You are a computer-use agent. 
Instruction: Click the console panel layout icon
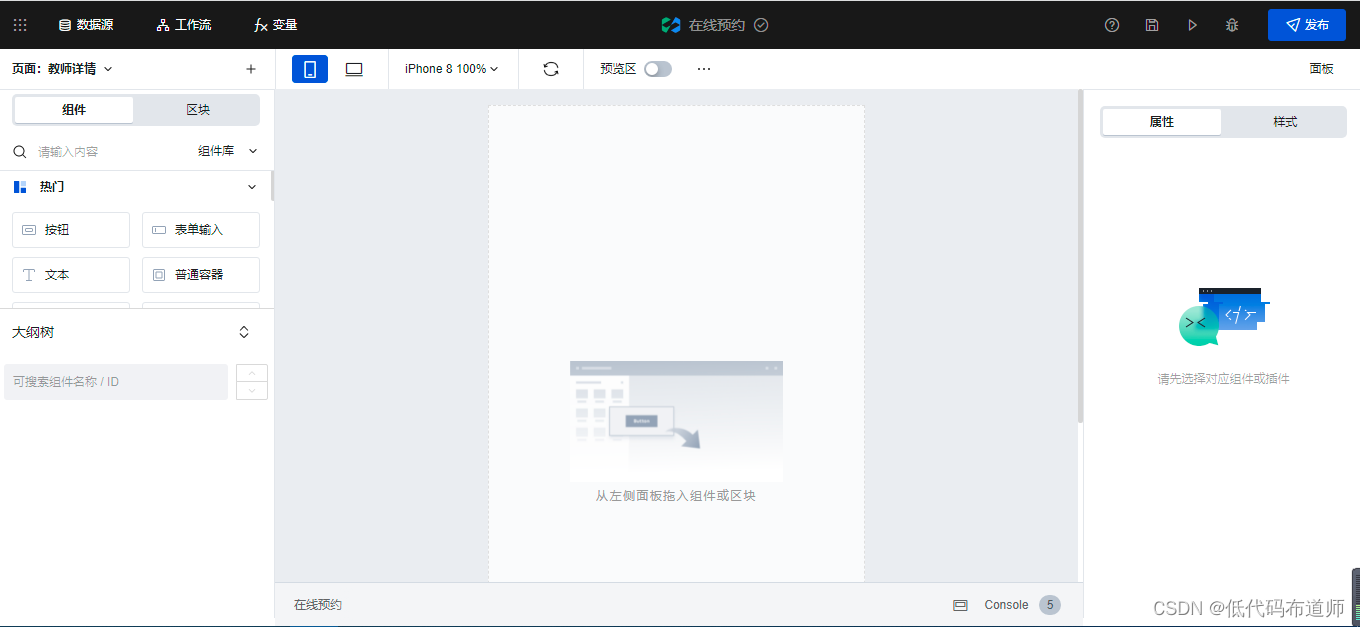[960, 605]
